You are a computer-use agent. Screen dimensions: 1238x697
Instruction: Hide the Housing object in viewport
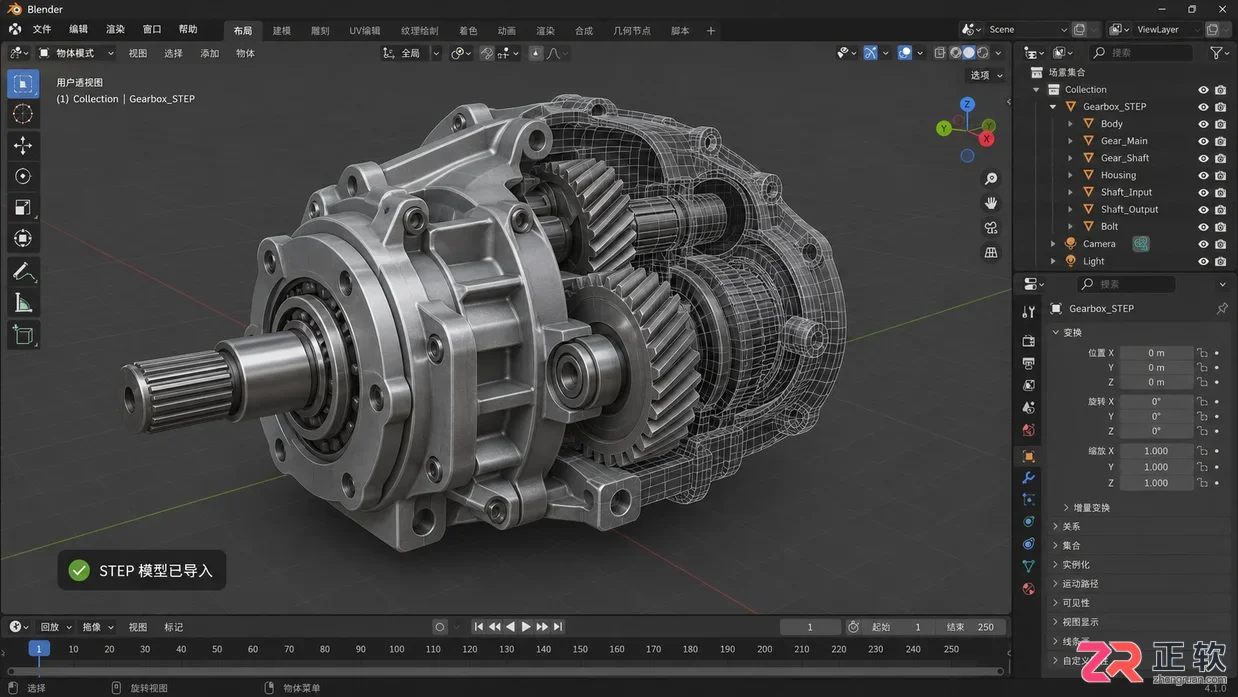pyautogui.click(x=1203, y=175)
